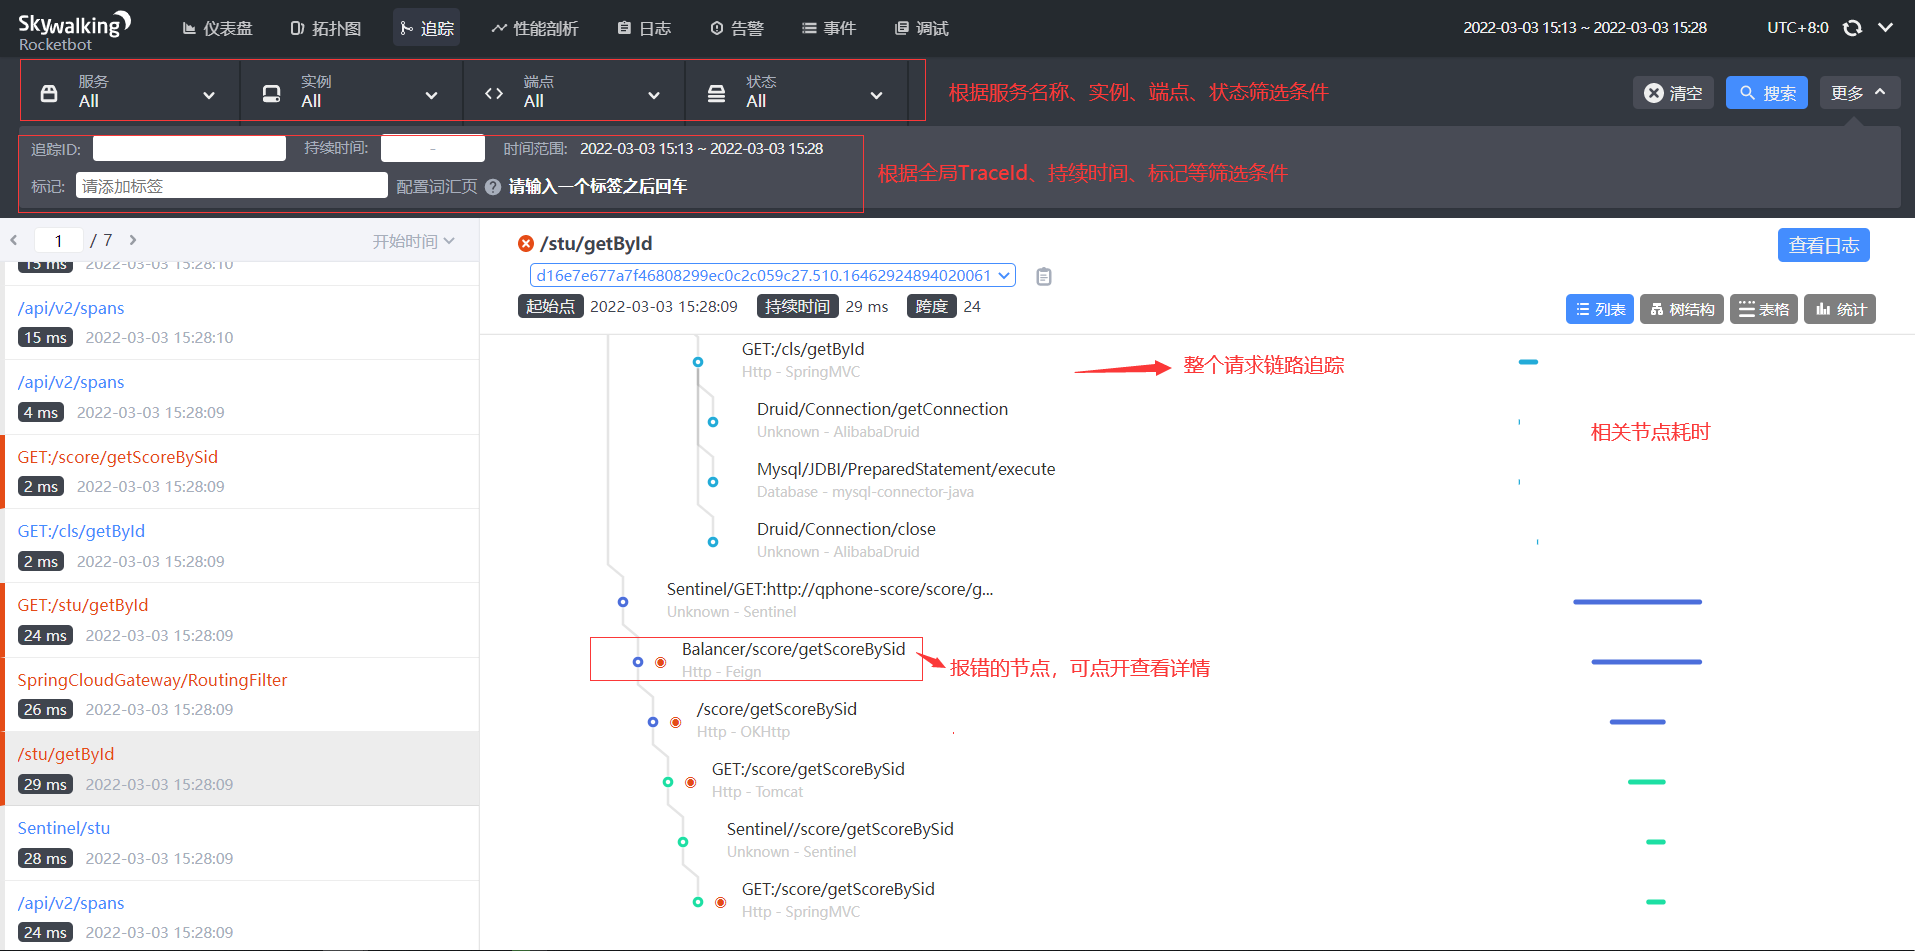Collapse the 更多 more options
1915x951 pixels.
[x=1859, y=93]
